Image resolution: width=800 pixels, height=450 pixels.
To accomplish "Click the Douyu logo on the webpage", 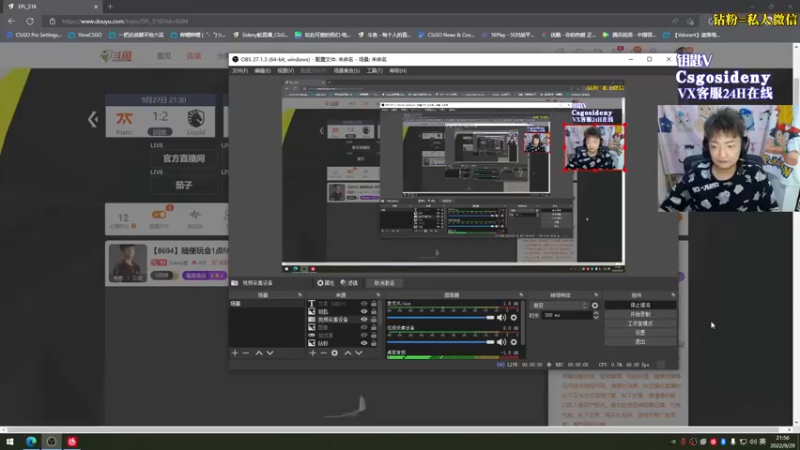I will [117, 56].
